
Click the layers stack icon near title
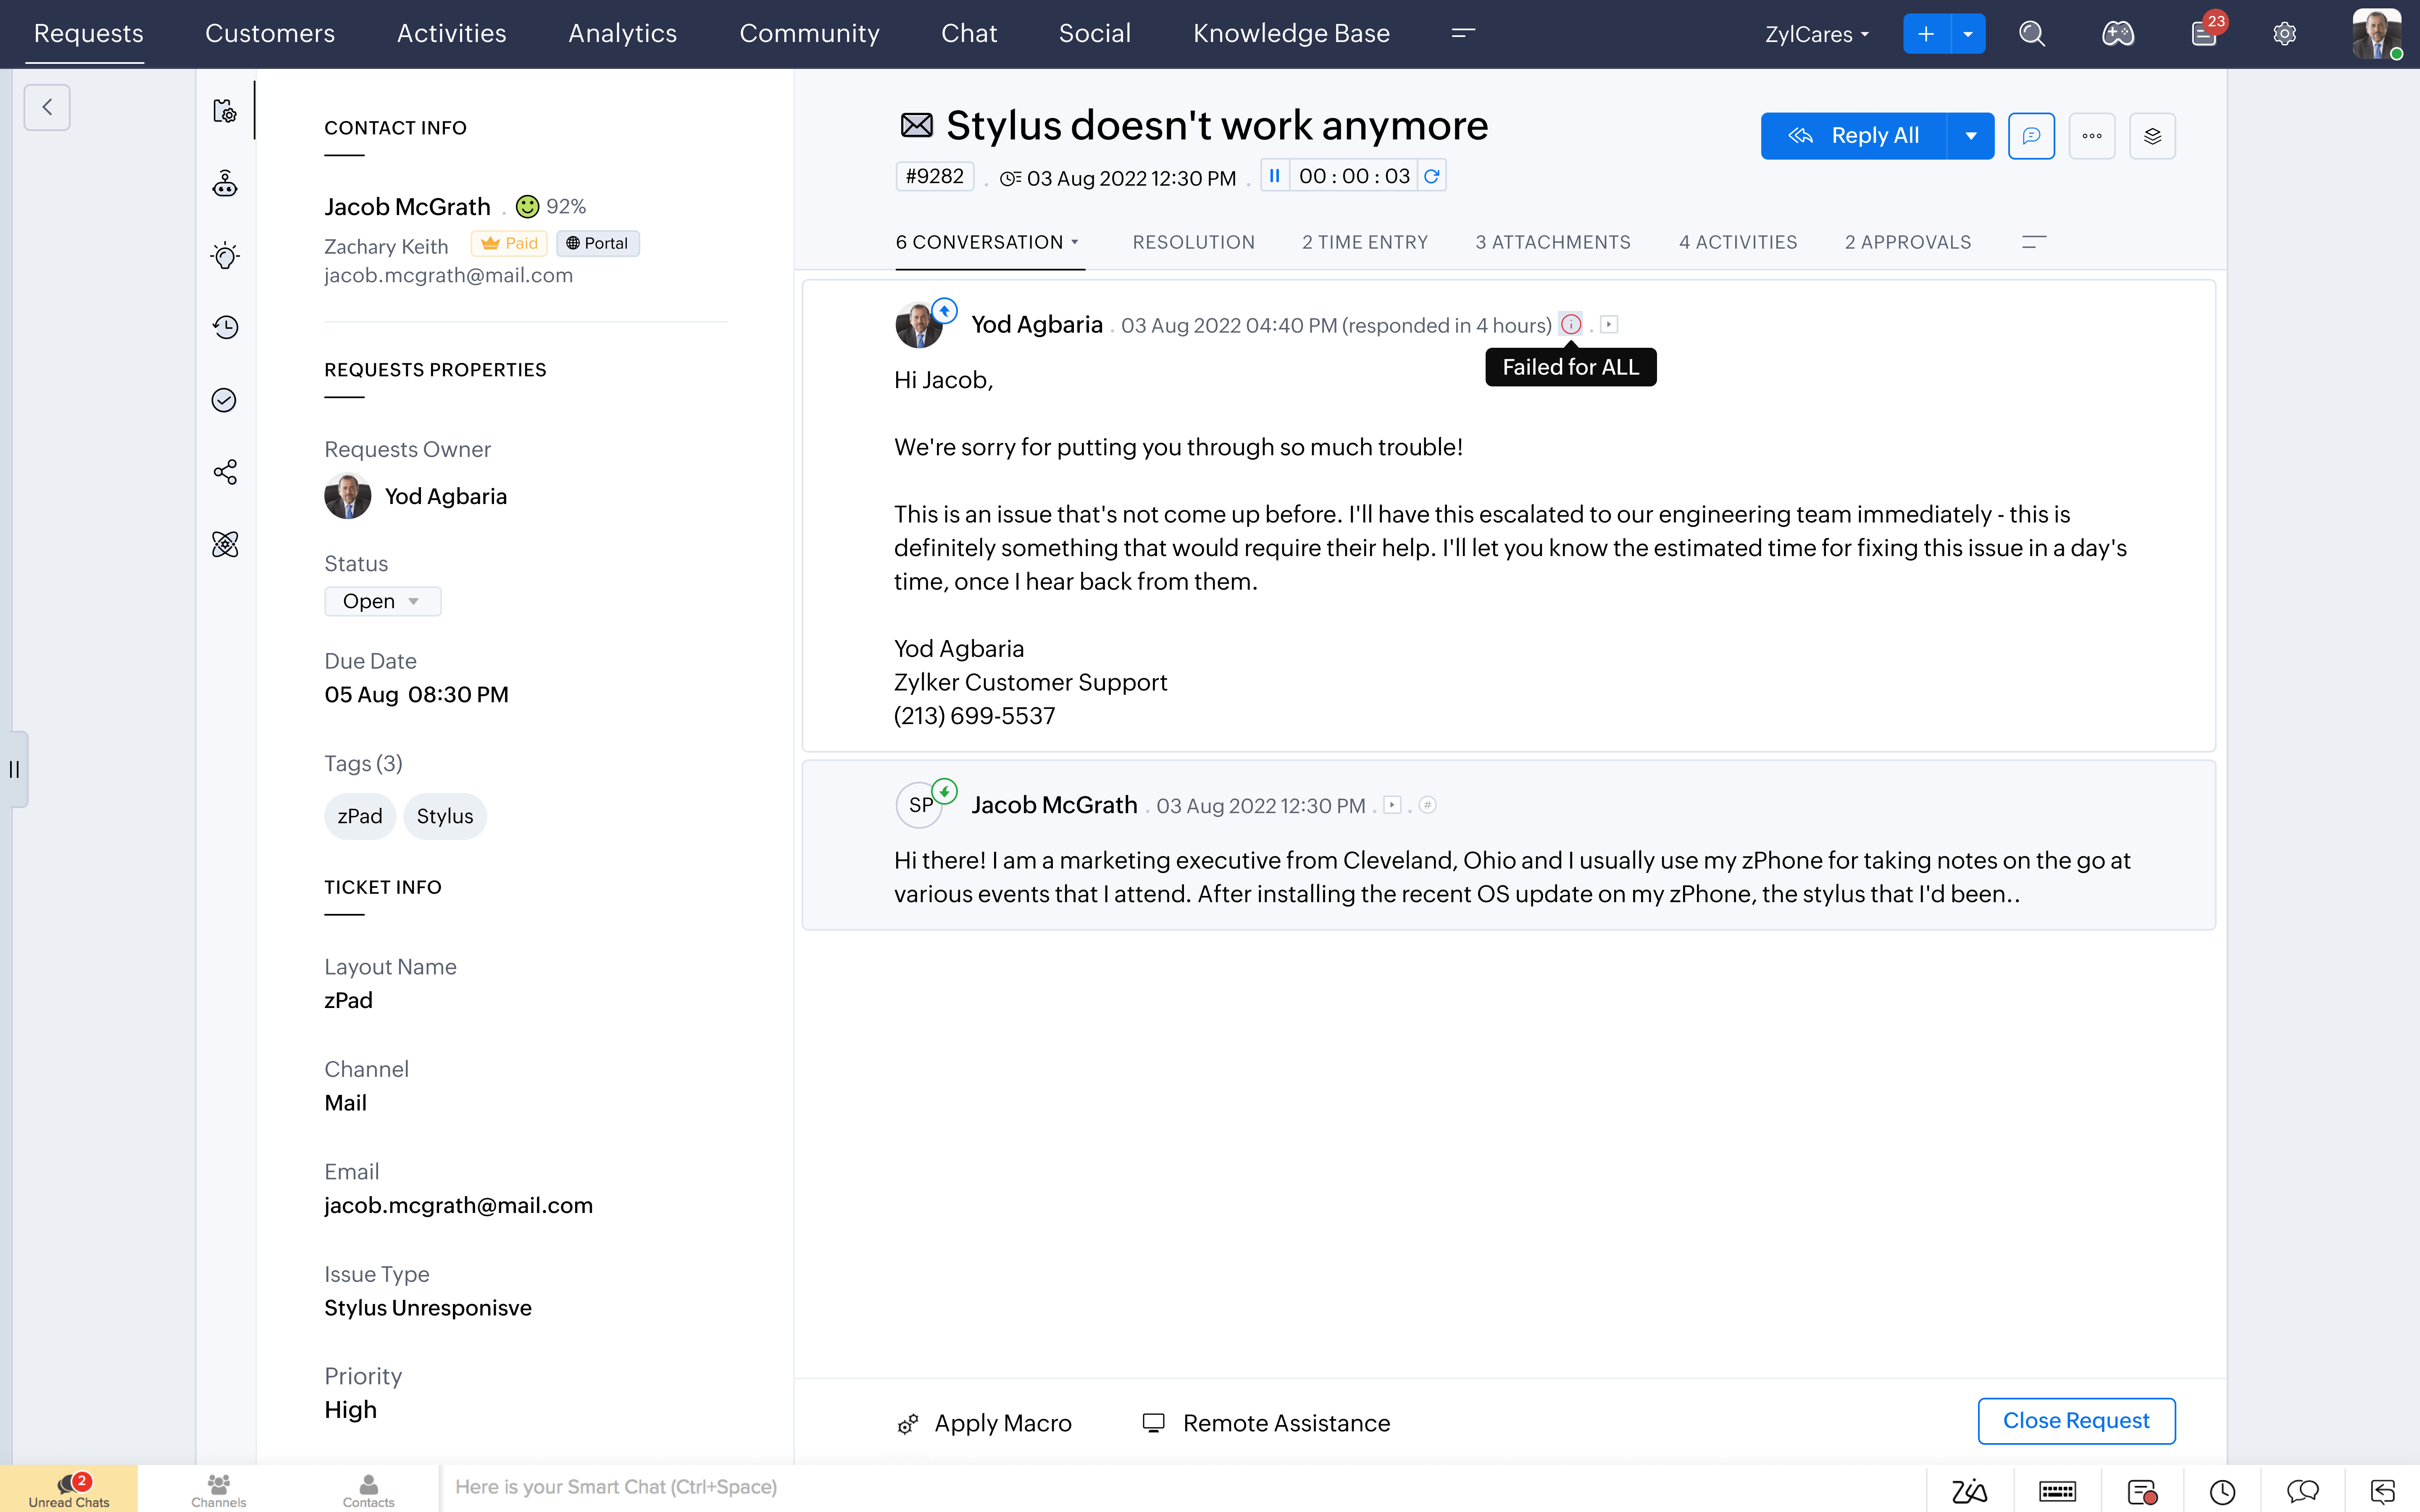coord(2152,136)
